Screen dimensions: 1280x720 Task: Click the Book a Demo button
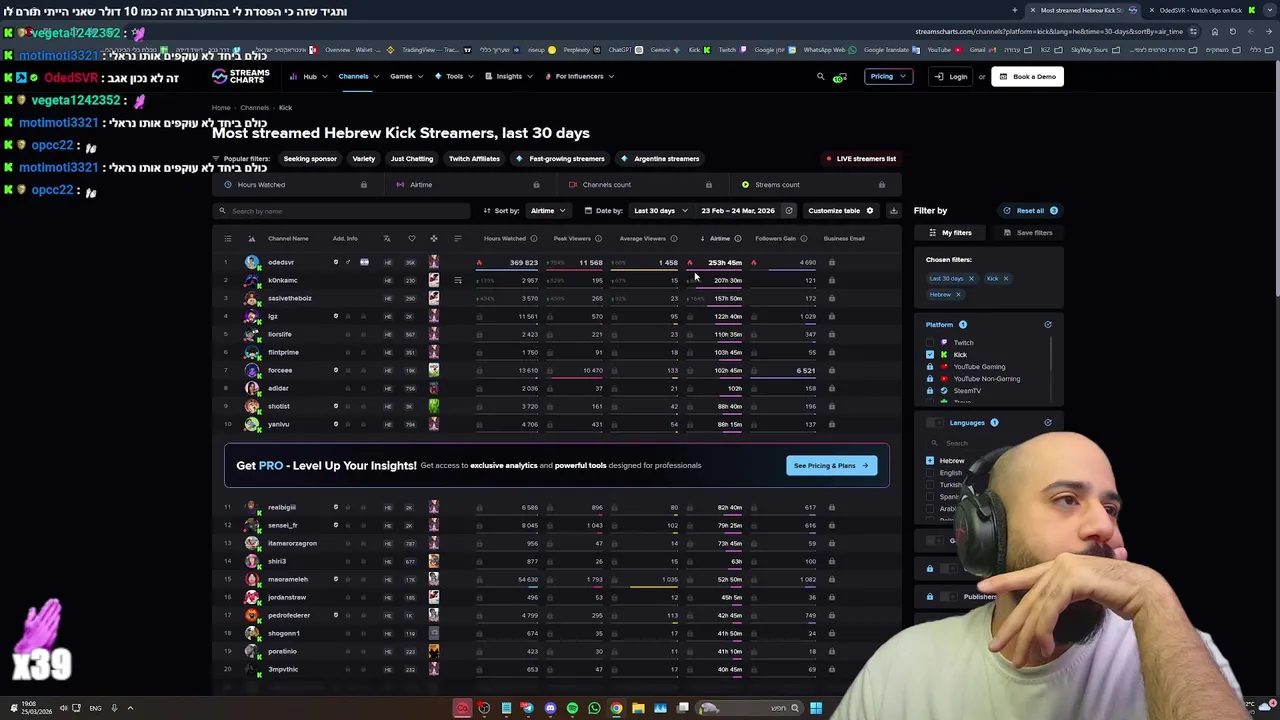point(1027,76)
